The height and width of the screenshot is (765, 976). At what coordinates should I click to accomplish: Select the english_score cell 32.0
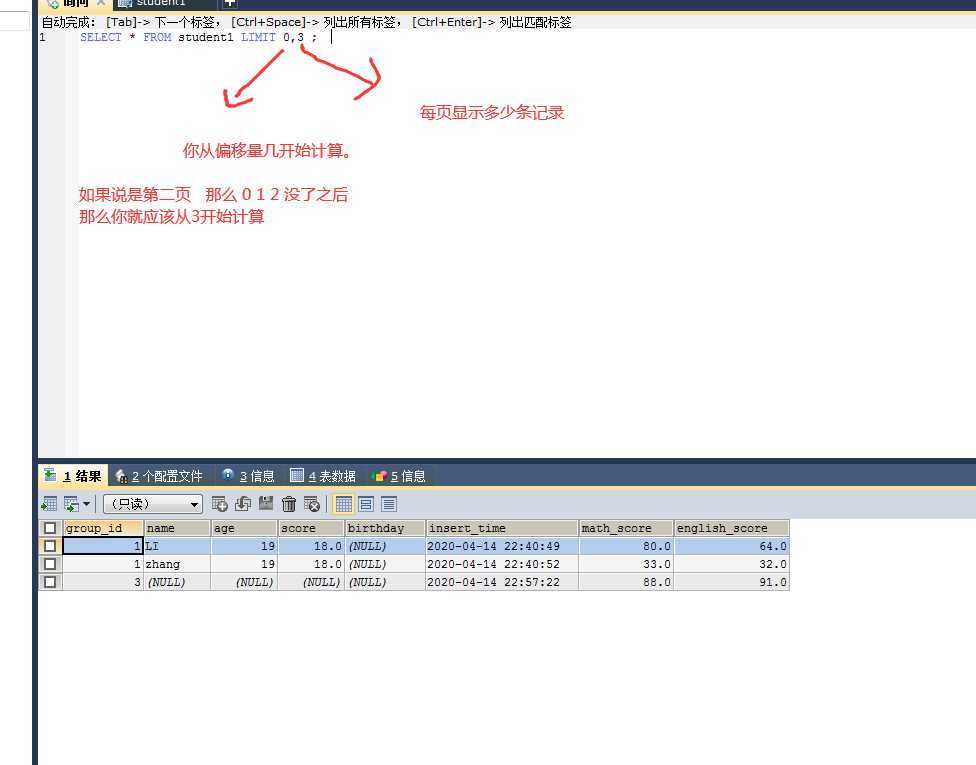point(731,564)
